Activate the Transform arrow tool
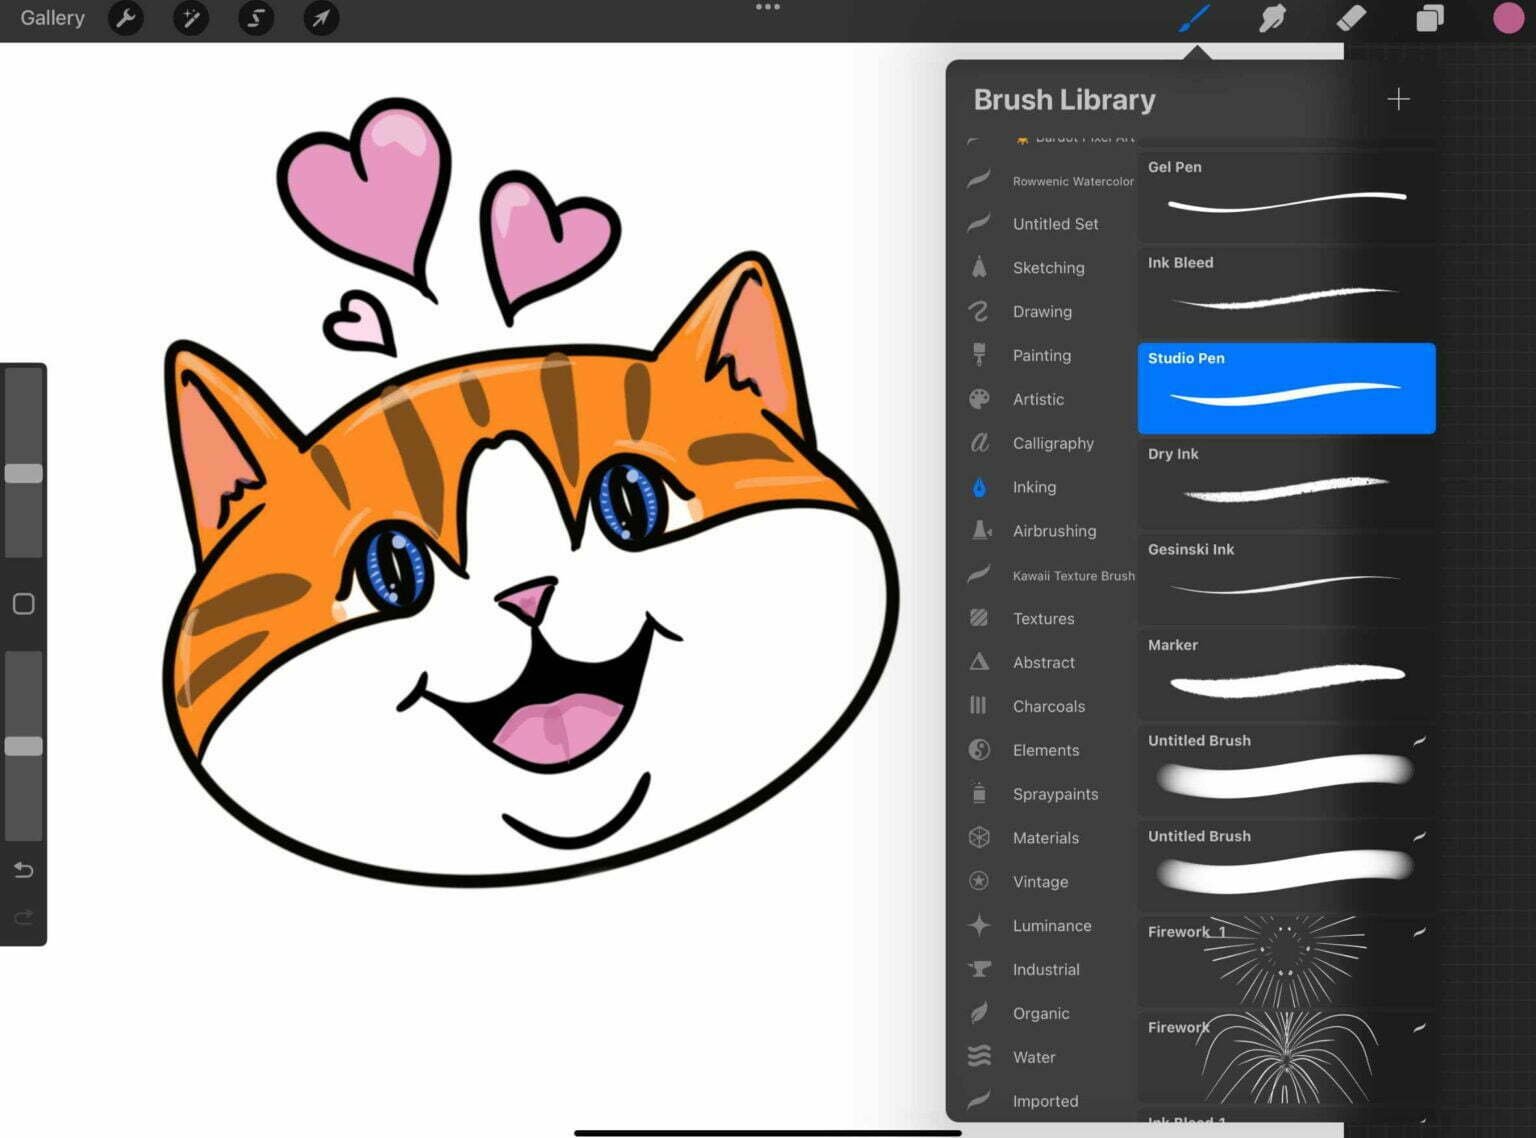This screenshot has width=1536, height=1138. click(x=321, y=18)
